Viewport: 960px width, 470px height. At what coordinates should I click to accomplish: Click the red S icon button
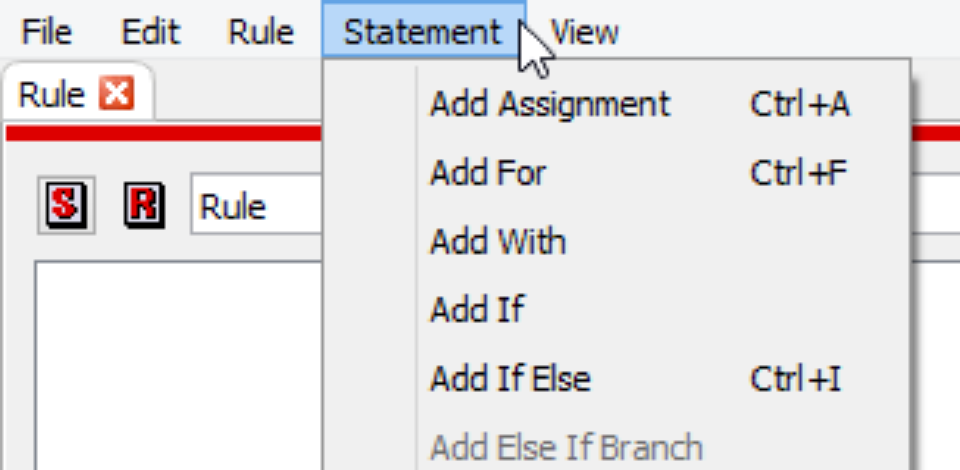66,206
